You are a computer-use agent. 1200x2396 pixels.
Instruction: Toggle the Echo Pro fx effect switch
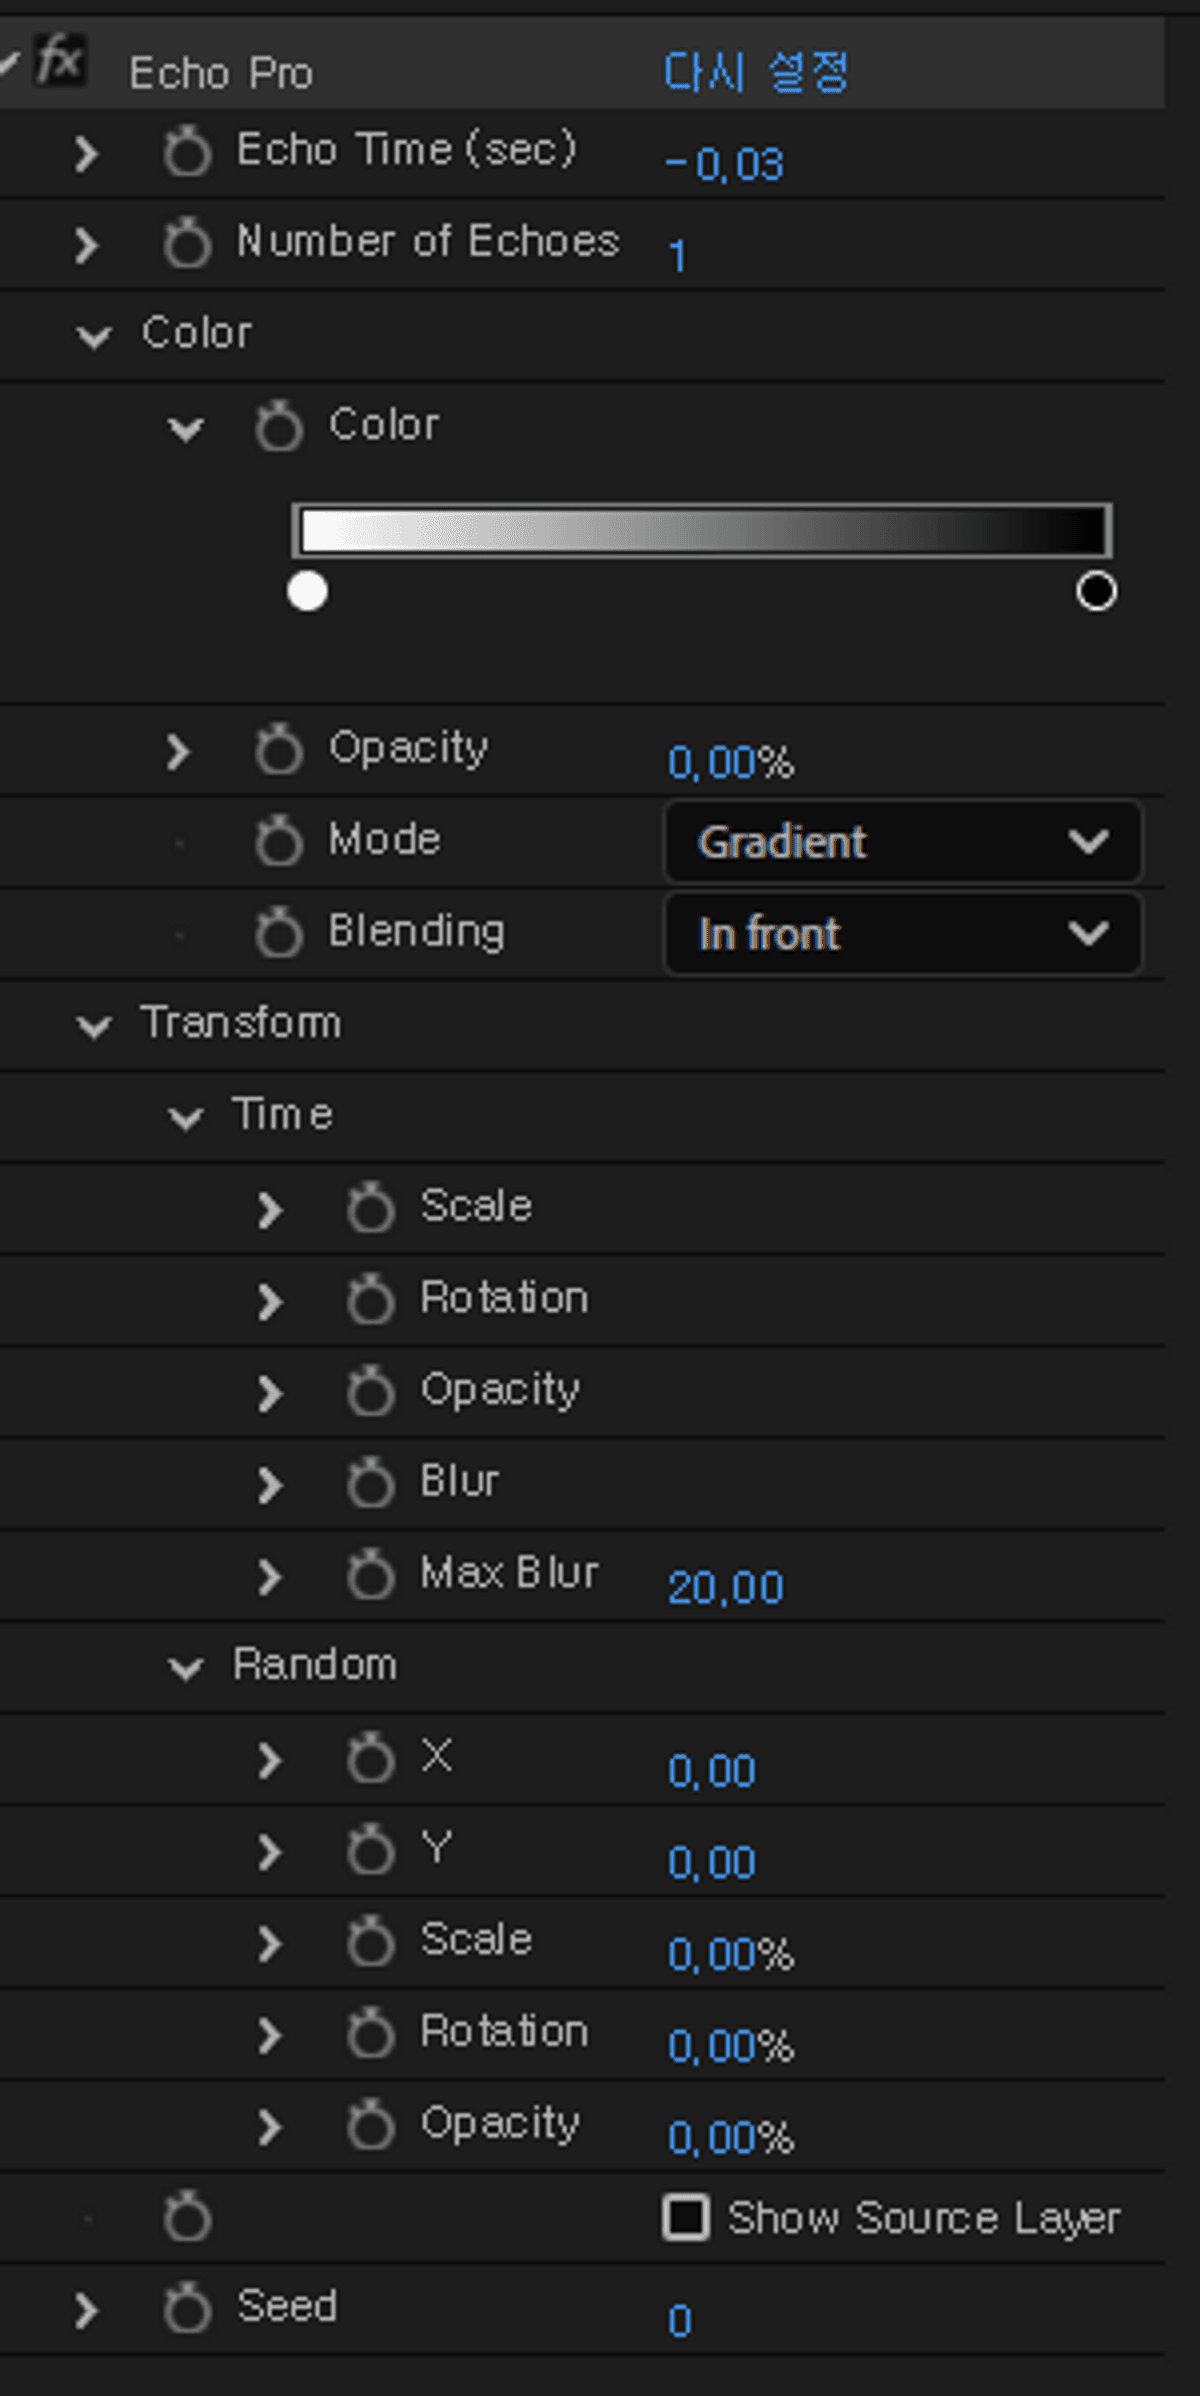pyautogui.click(x=60, y=62)
